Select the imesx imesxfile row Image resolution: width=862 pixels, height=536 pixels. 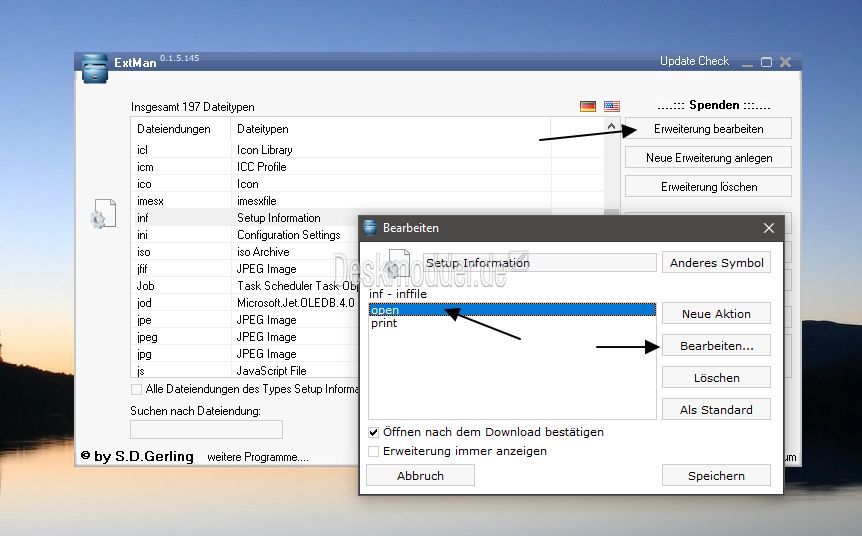click(368, 201)
